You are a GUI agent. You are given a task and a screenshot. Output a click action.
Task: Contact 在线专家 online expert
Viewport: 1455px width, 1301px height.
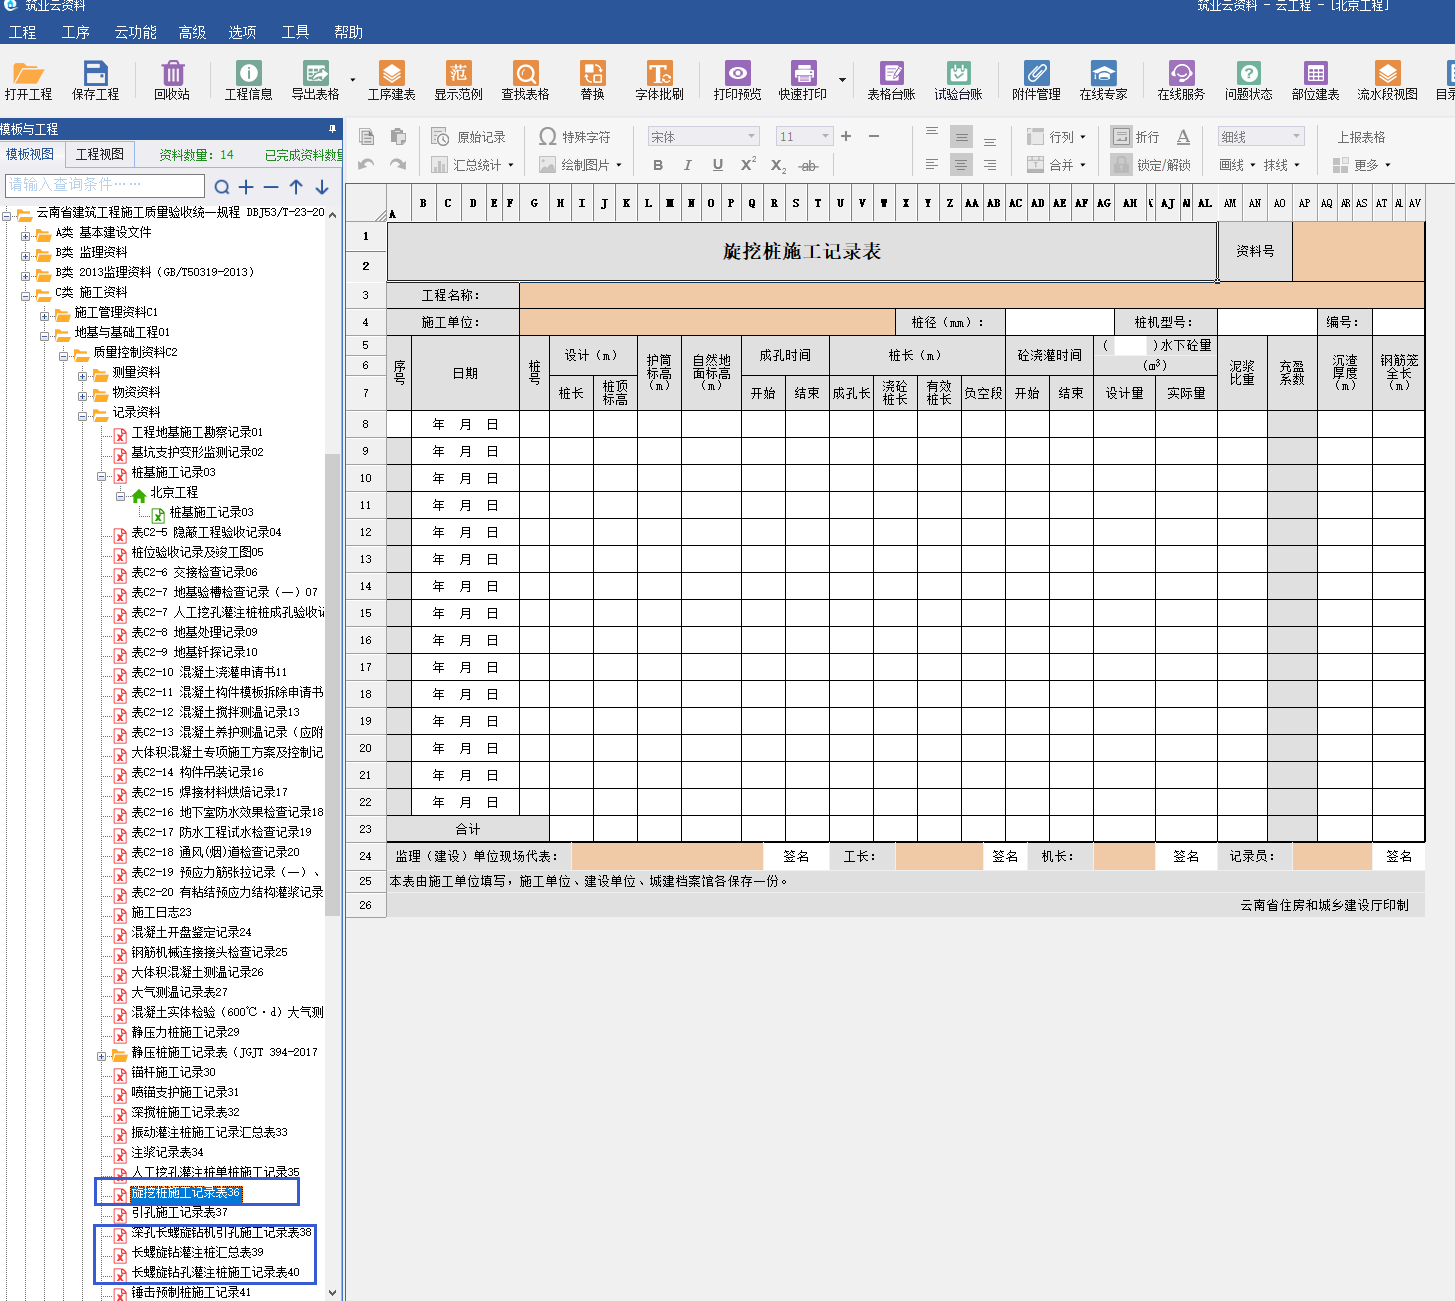click(x=1103, y=80)
